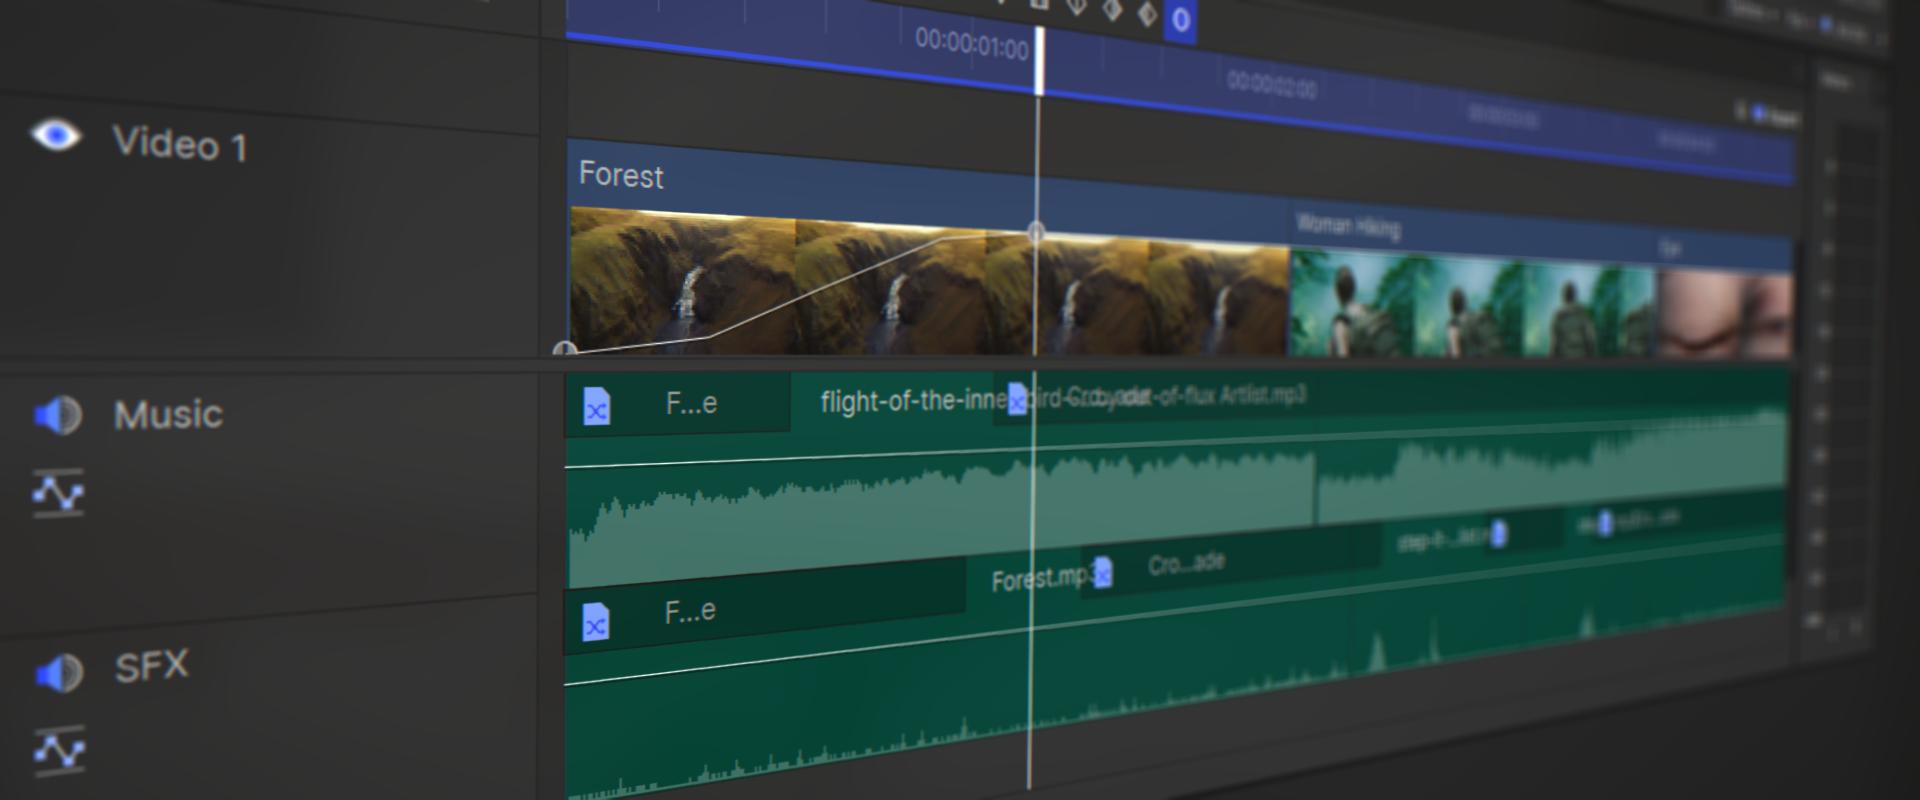Mute the SFX track speaker icon

(59, 674)
